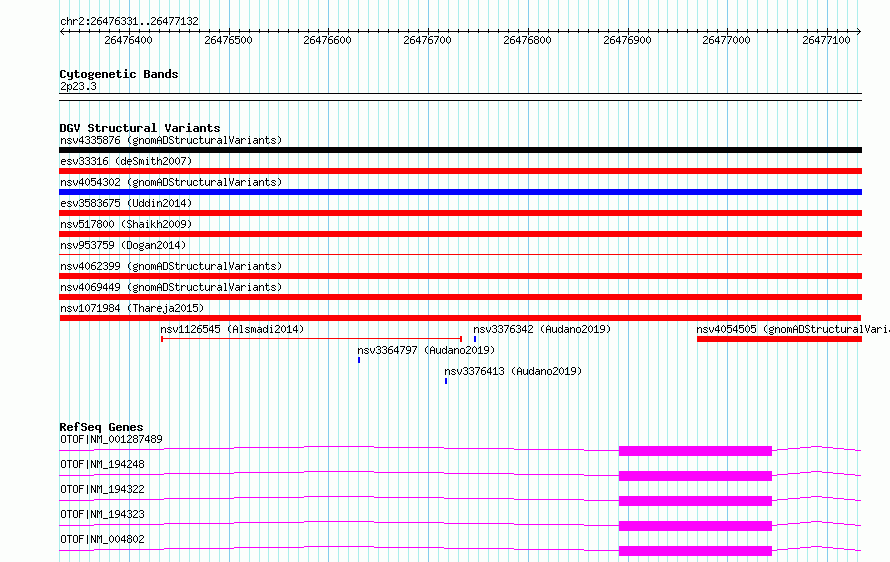Click ruler position 26476500
The height and width of the screenshot is (562, 890).
[x=228, y=40]
